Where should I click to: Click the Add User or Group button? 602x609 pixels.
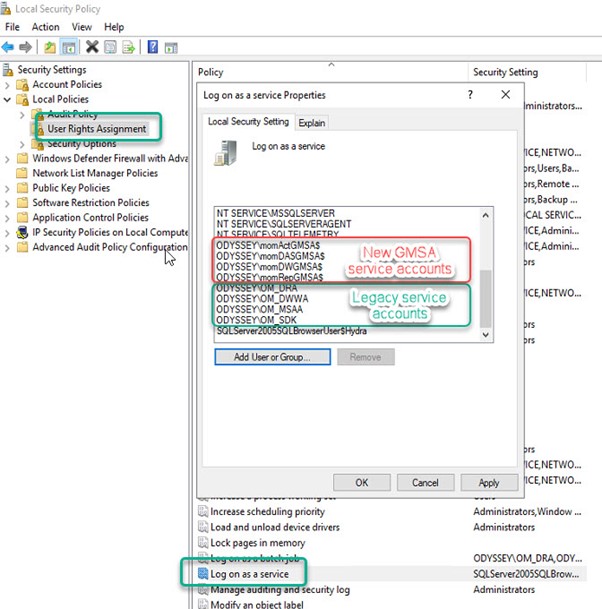[273, 357]
